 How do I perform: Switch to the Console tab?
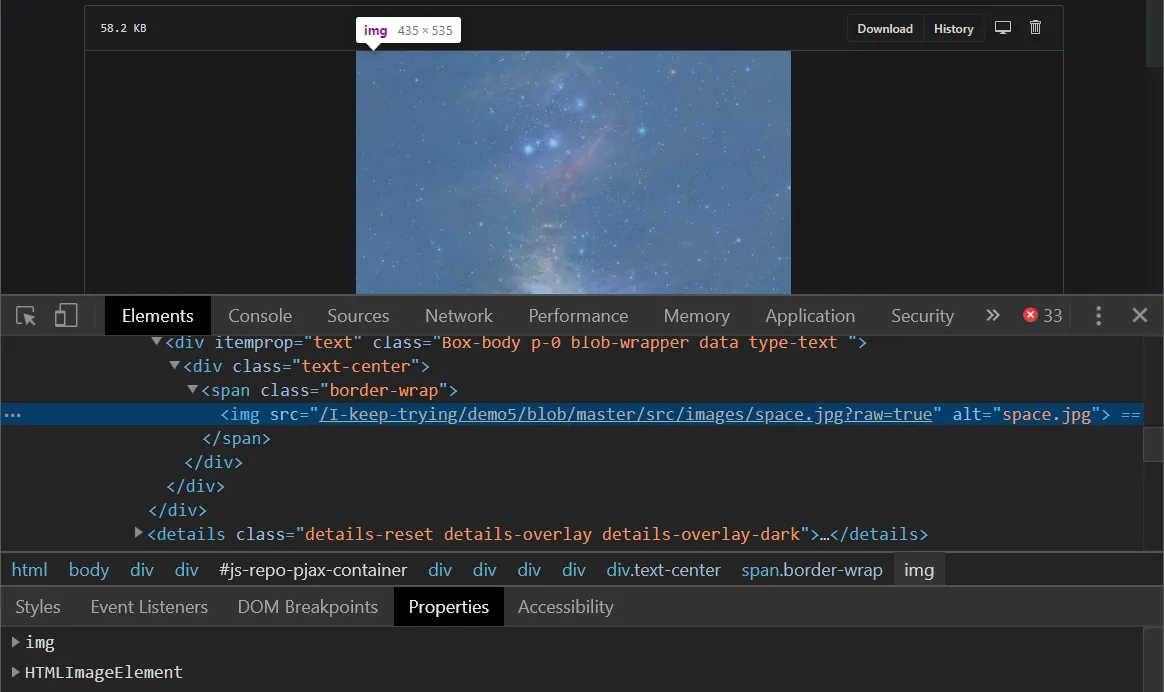[x=260, y=316]
